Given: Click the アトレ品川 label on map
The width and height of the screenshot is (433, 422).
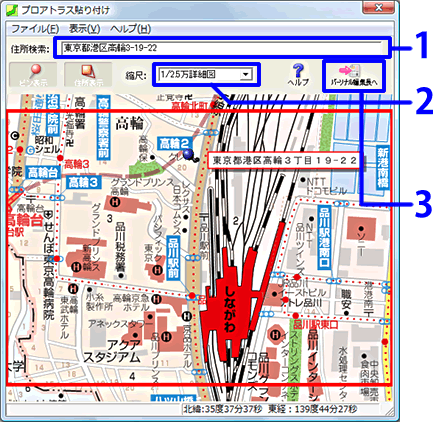Looking at the screenshot, I should [301, 303].
